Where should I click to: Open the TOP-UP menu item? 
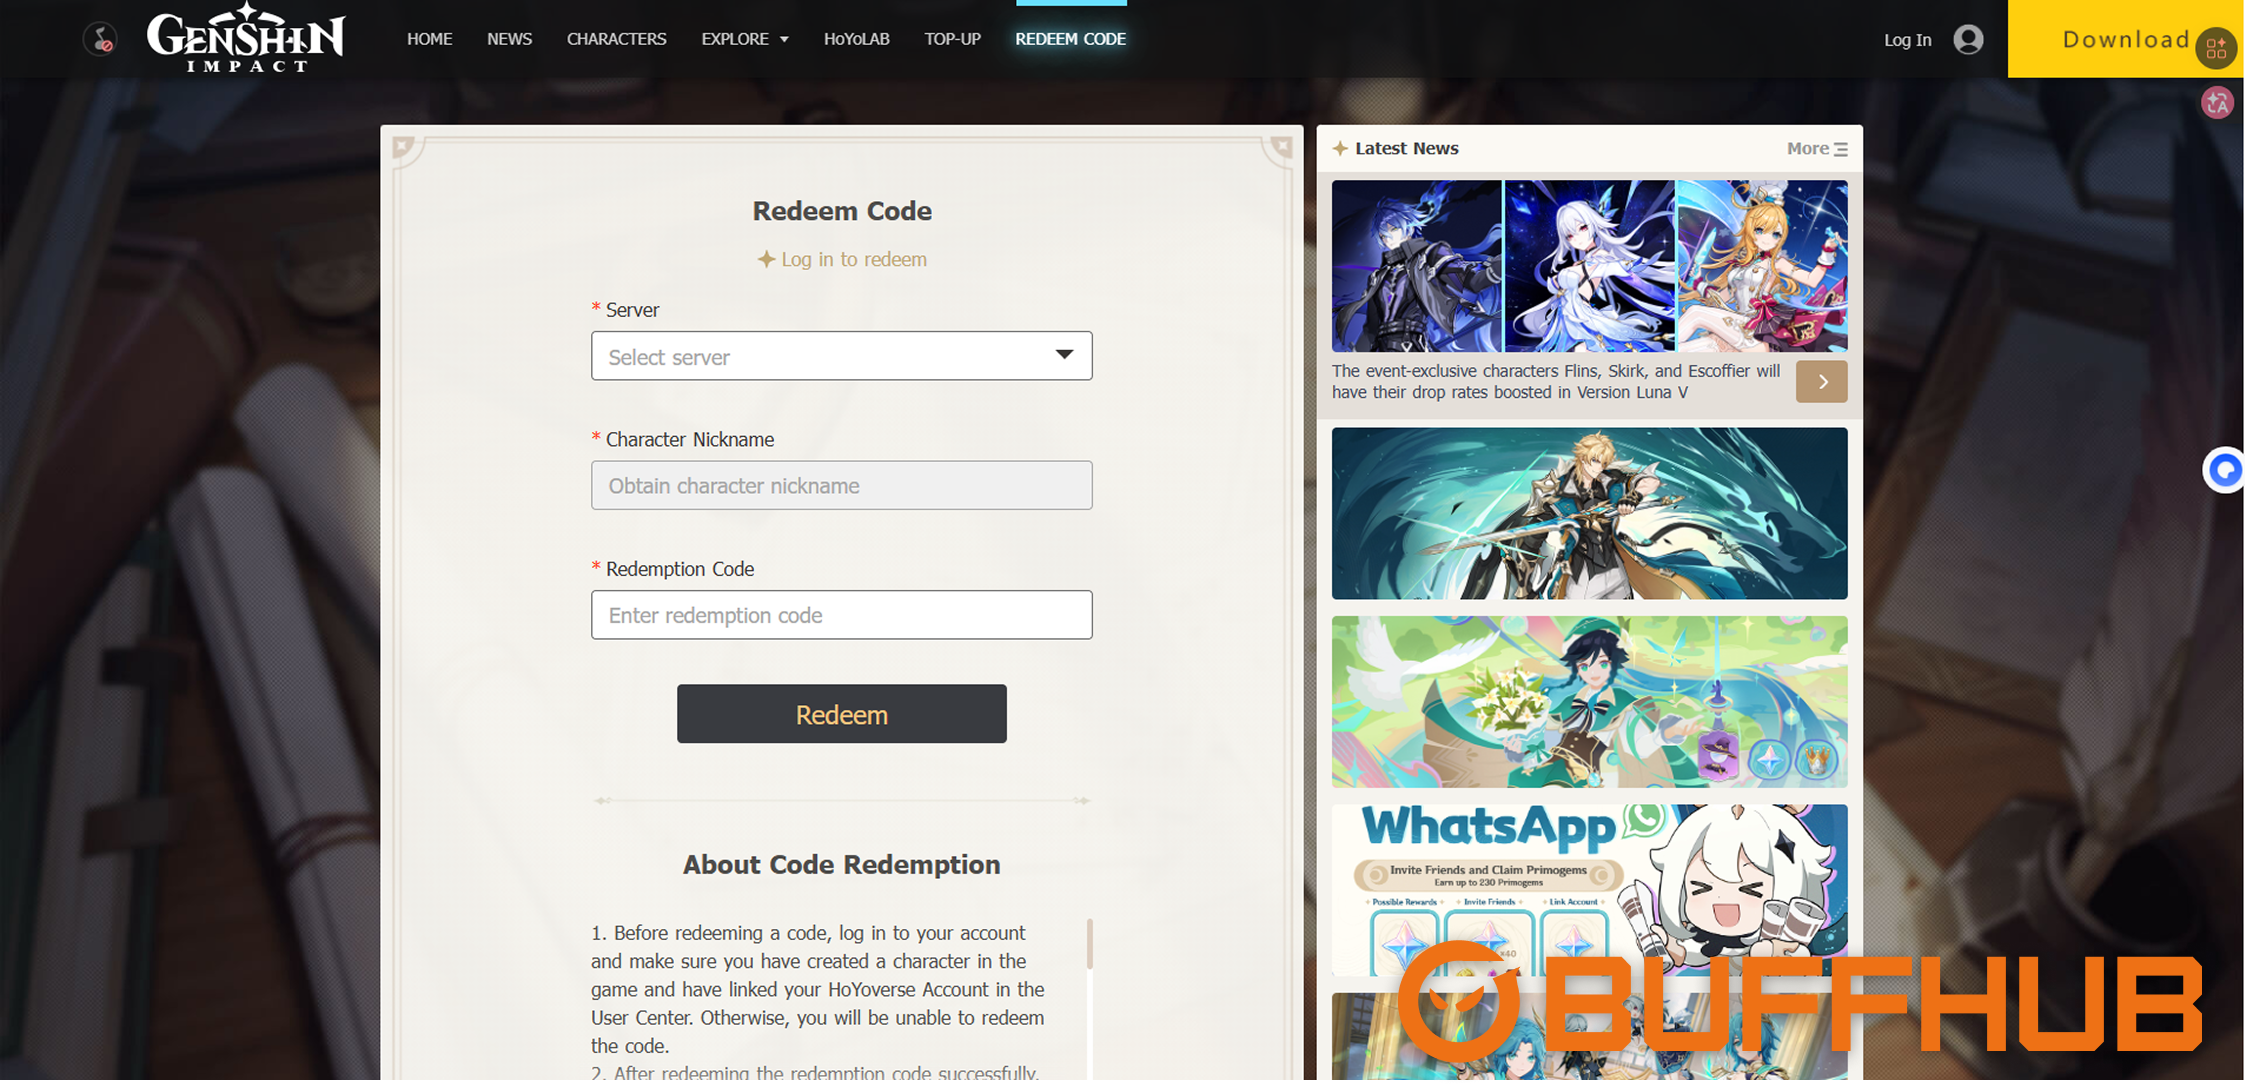click(x=952, y=39)
